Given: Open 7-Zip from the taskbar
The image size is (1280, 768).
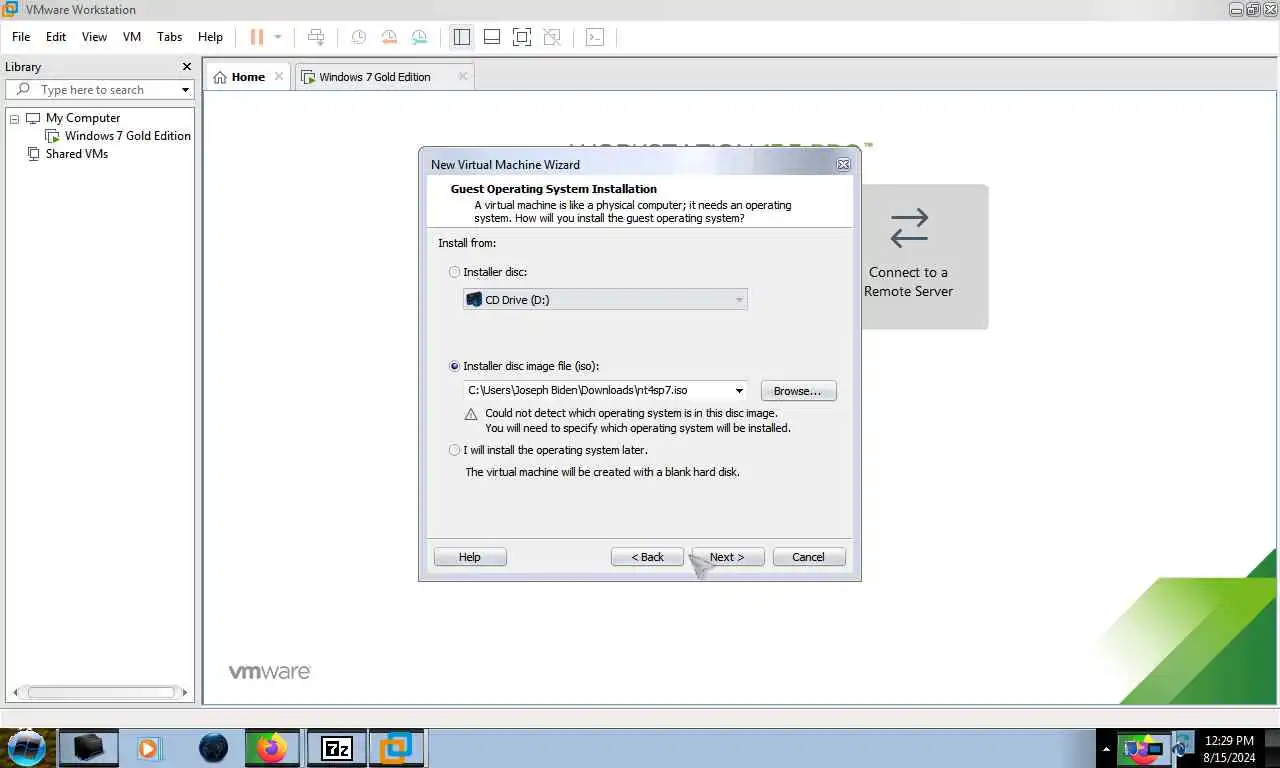Looking at the screenshot, I should 336,747.
